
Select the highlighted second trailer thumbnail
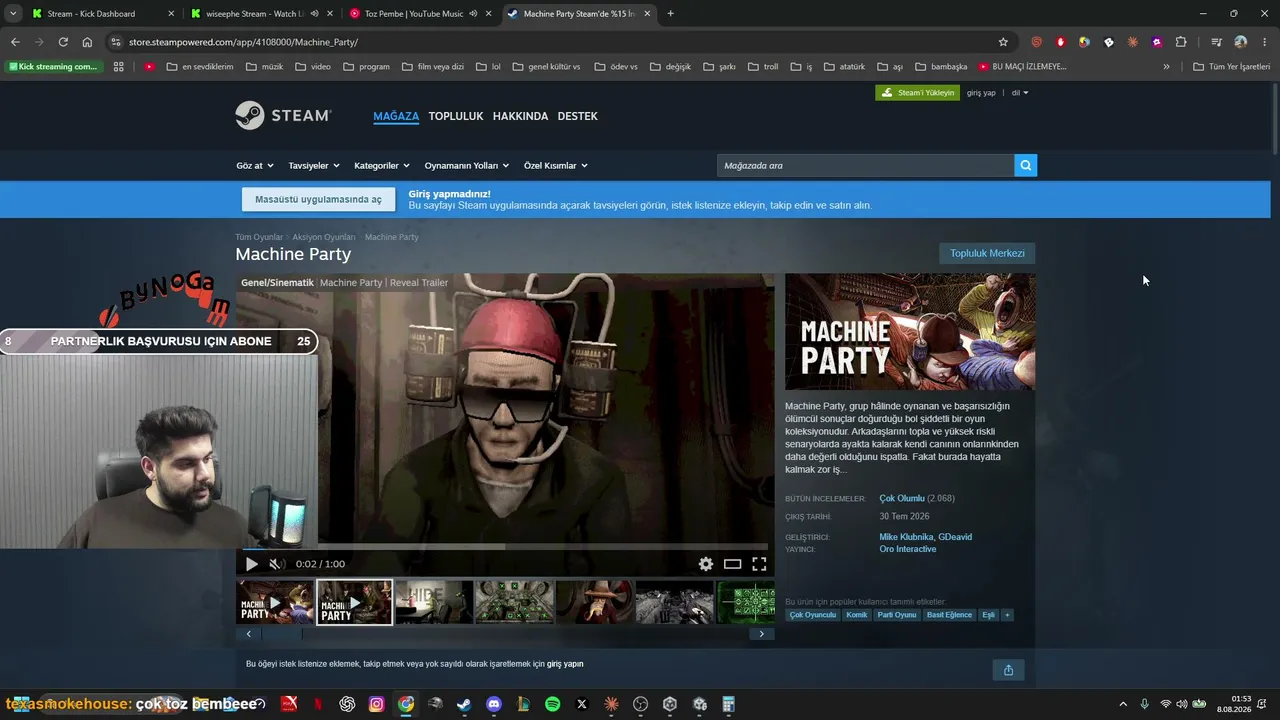tap(355, 603)
